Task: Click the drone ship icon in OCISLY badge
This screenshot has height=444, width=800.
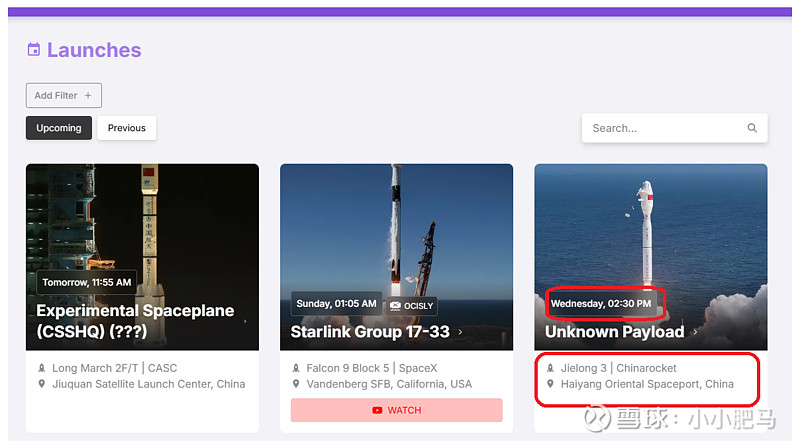Action: tap(395, 306)
